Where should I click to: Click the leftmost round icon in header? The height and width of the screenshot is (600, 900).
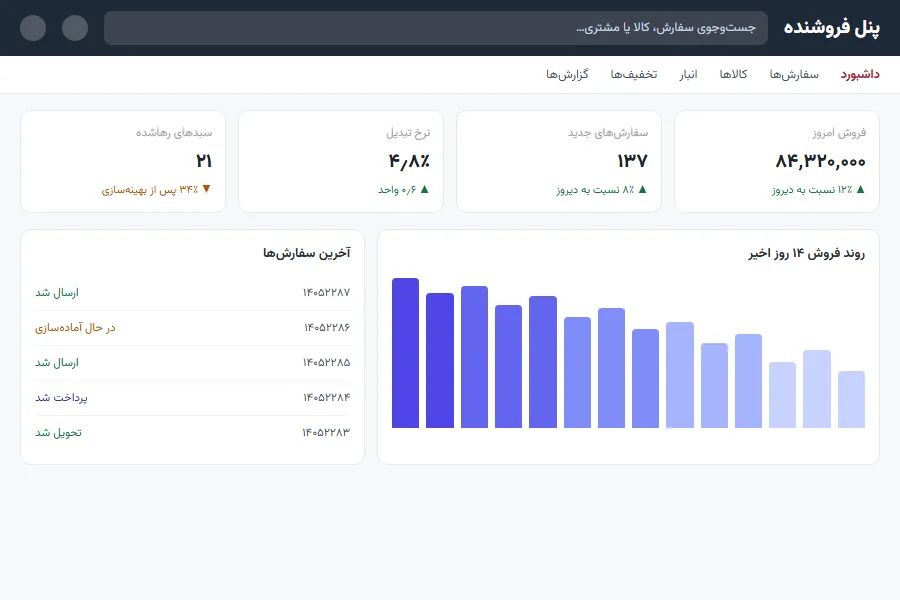pos(33,28)
